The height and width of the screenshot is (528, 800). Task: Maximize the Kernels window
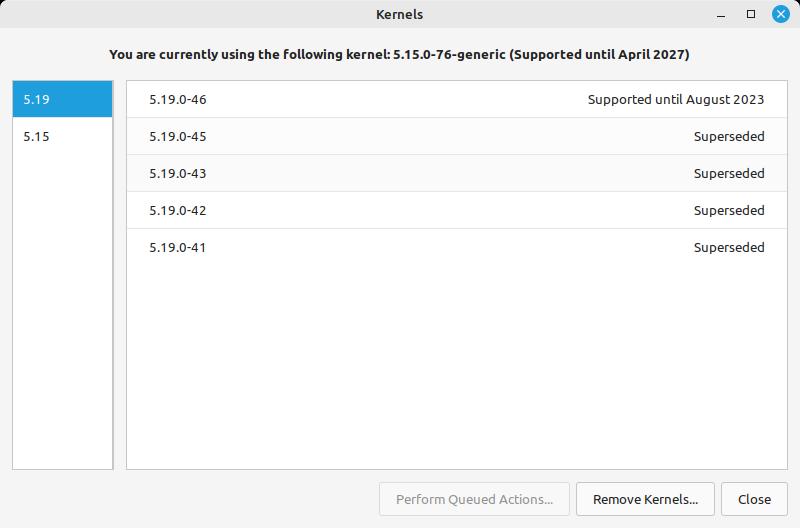(751, 14)
